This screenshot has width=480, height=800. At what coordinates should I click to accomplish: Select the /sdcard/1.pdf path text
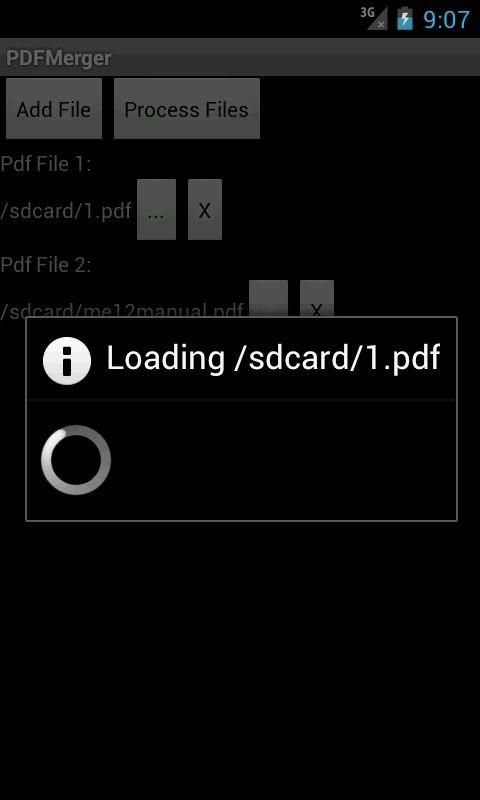click(x=66, y=210)
